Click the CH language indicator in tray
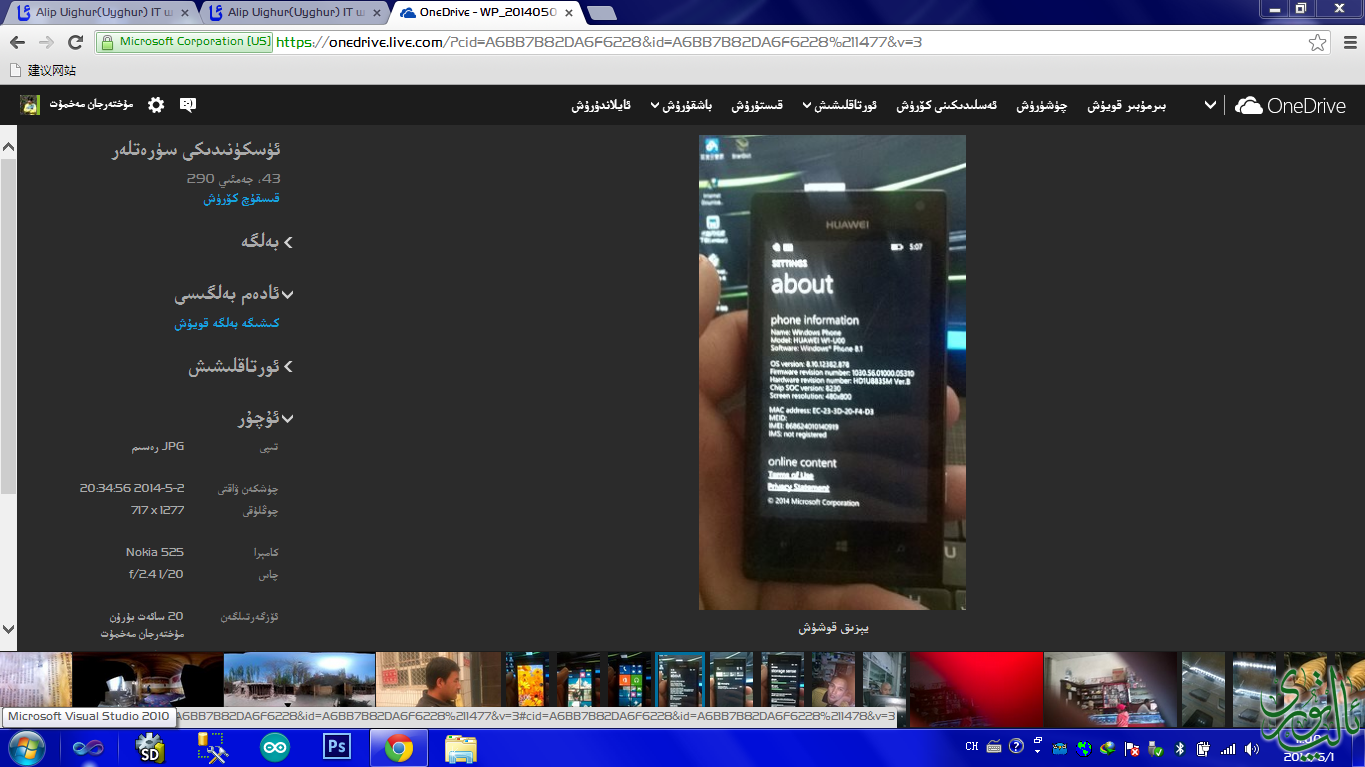 [972, 747]
